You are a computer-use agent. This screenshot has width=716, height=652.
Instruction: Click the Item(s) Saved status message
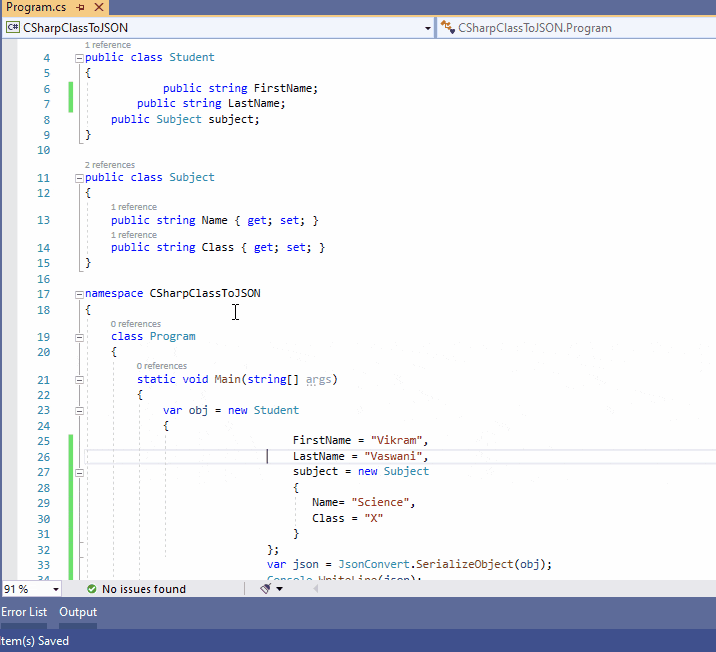tap(34, 641)
